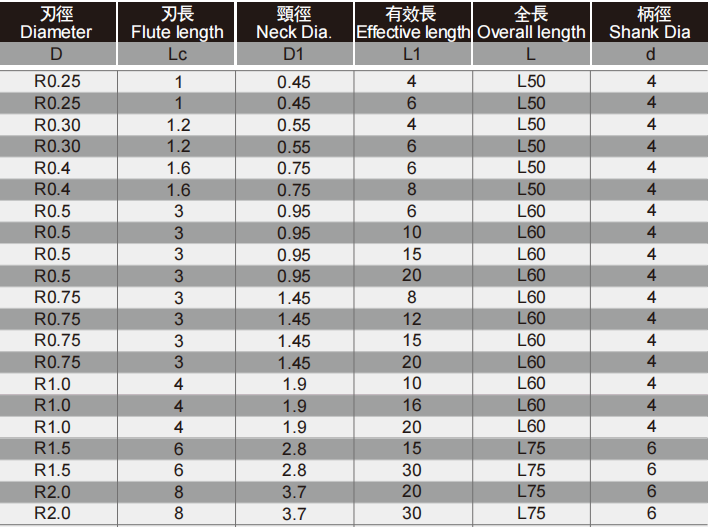Click the "D1" symbol cell
Screen dimensions: 709x527
(x=294, y=54)
